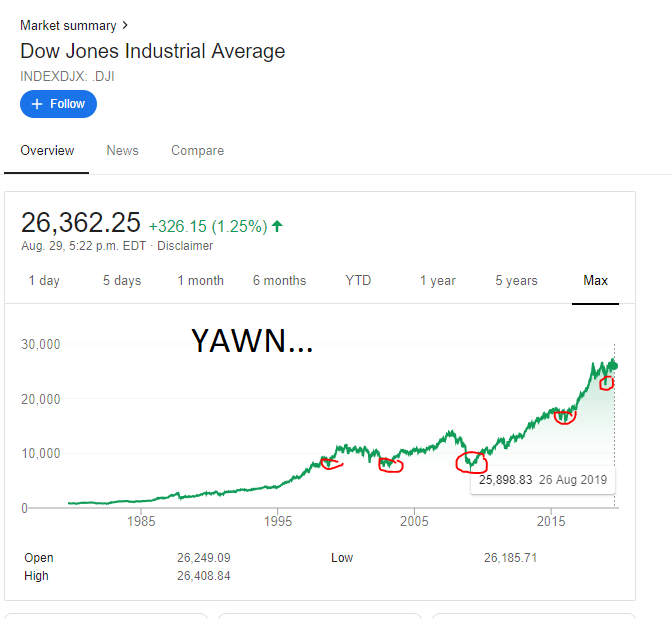Click the 25,898.83 chart tooltip
Viewport: 672px width, 619px height.
[x=542, y=480]
